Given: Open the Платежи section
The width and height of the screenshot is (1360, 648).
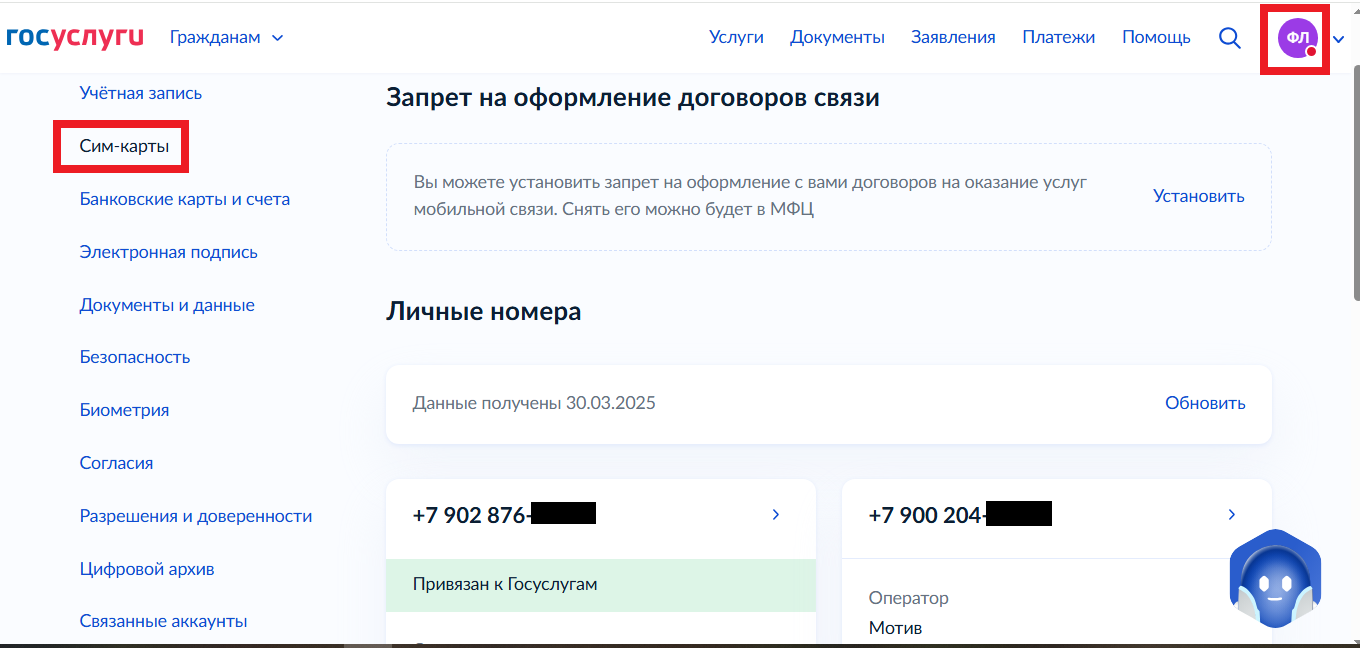Looking at the screenshot, I should [x=1058, y=37].
